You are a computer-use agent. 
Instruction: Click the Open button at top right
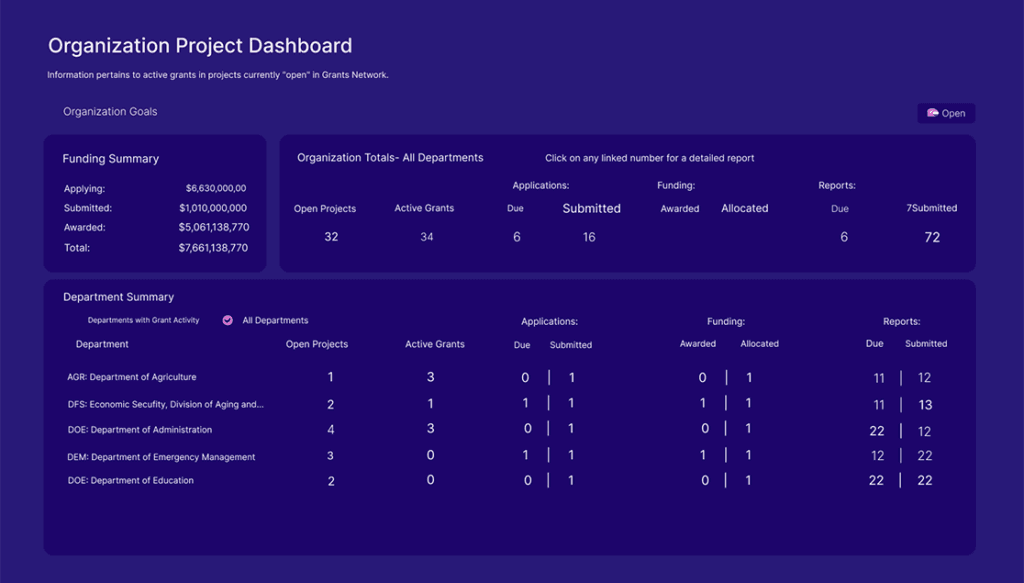coord(945,113)
